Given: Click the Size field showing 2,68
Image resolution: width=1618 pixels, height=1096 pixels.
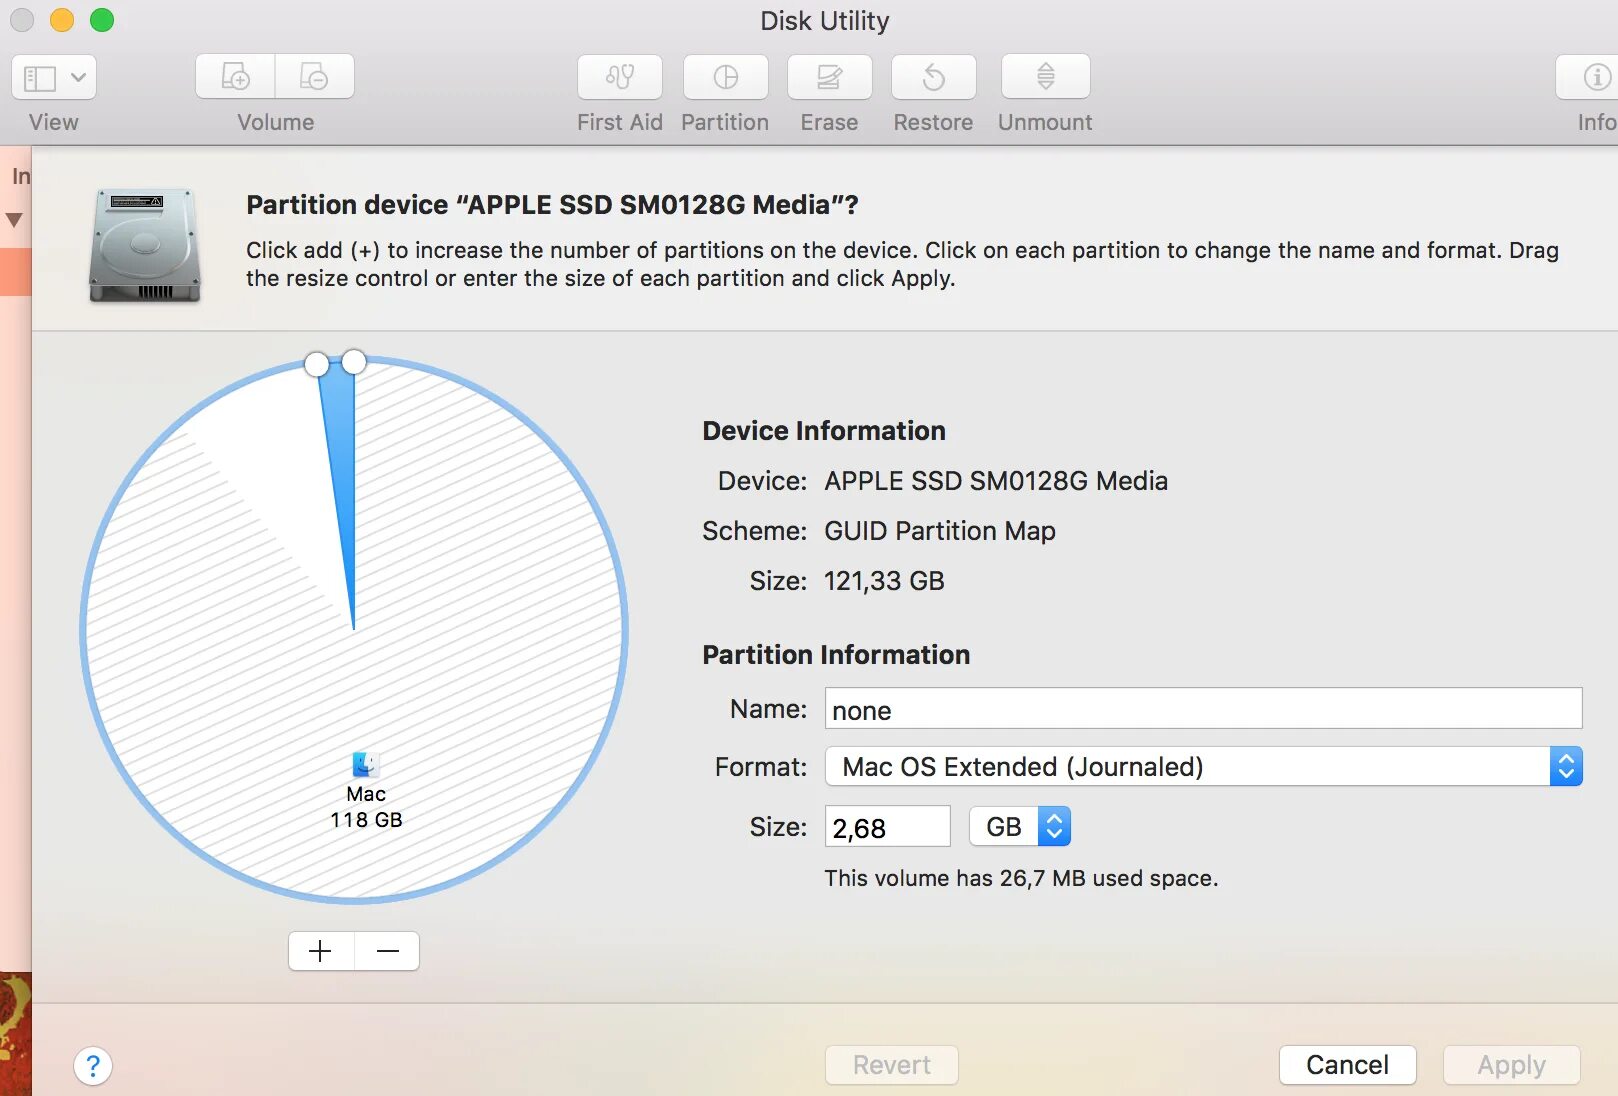Looking at the screenshot, I should tap(887, 827).
